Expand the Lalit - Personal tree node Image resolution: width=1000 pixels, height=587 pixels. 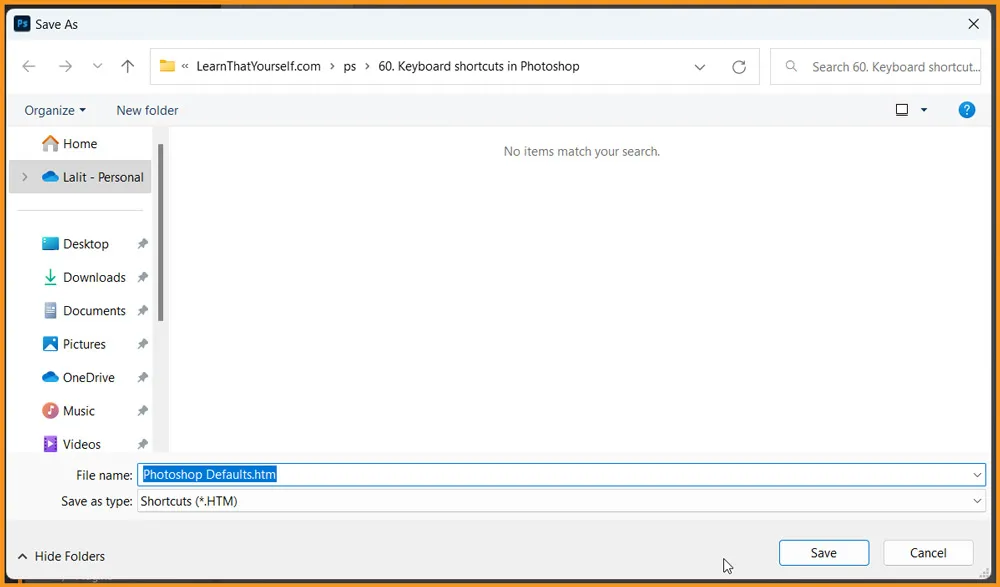(25, 177)
